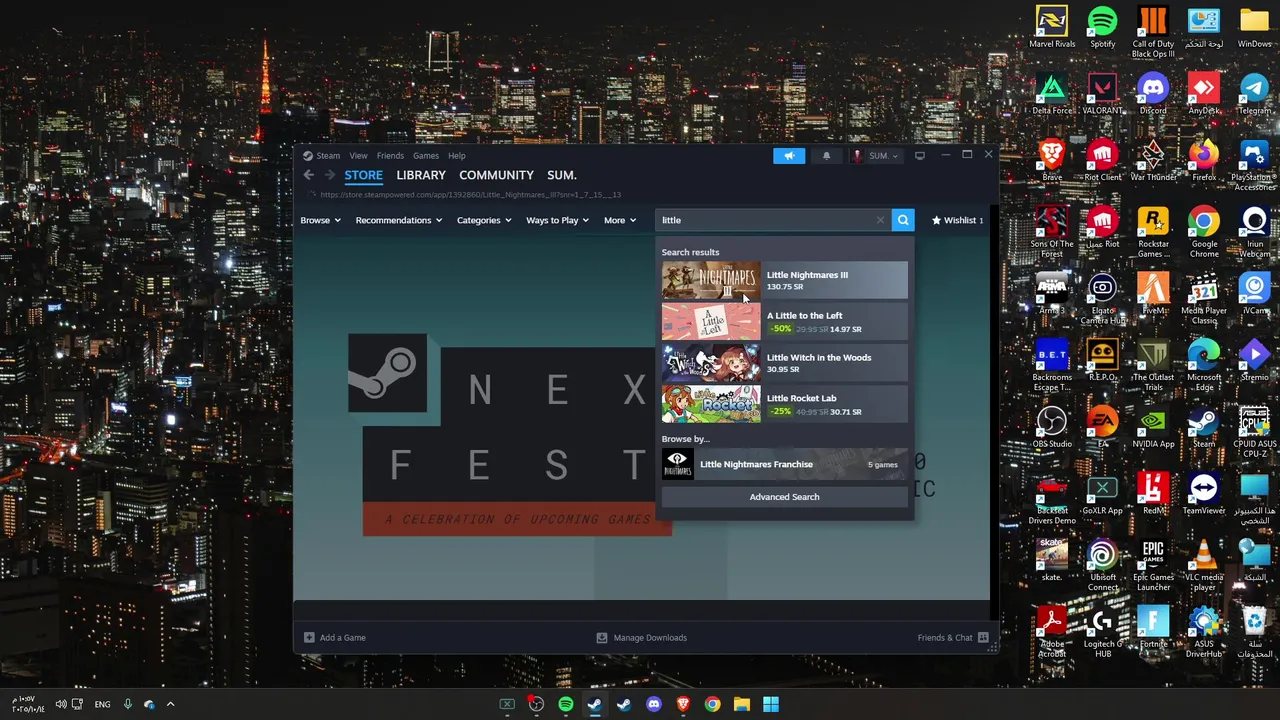Go forward with the Steam forward arrow
The height and width of the screenshot is (720, 1280).
pos(330,175)
